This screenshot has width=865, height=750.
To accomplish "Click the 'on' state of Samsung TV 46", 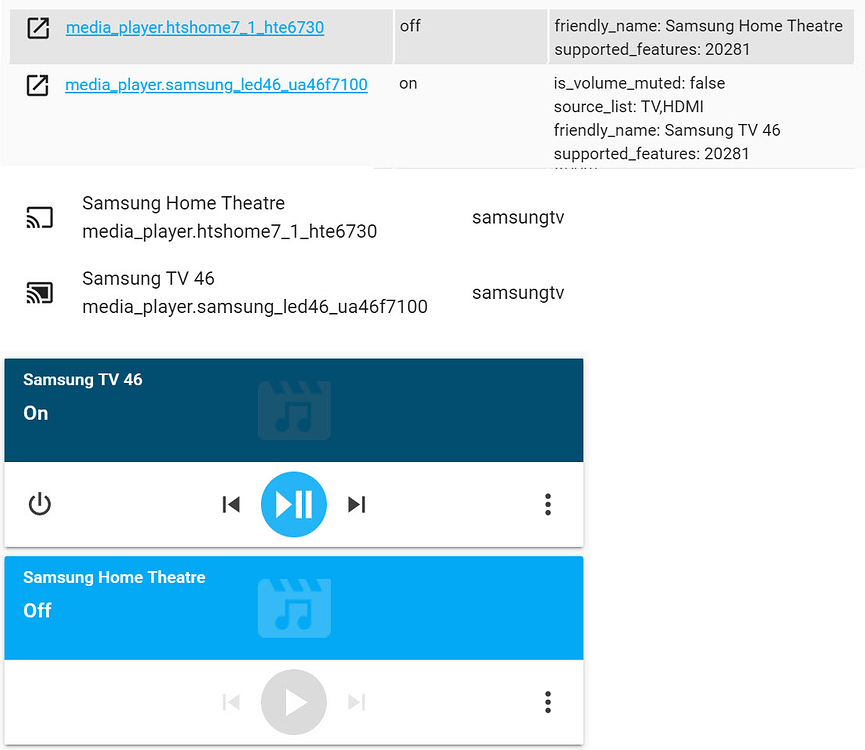I will pyautogui.click(x=408, y=84).
